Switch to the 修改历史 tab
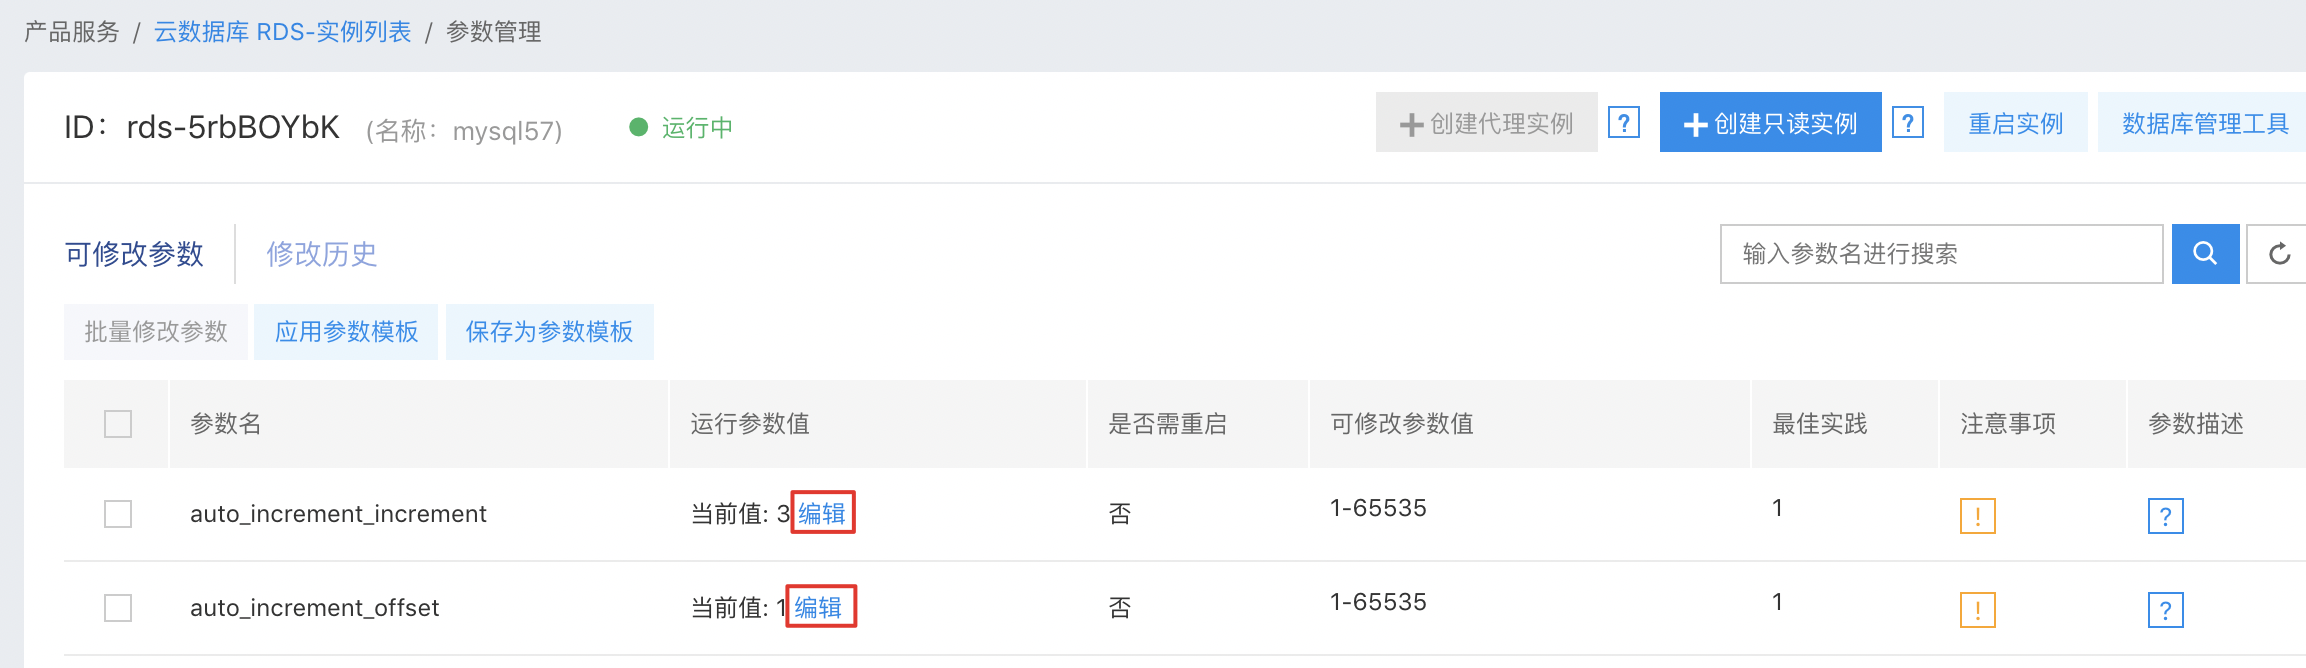The image size is (2306, 668). tap(321, 254)
